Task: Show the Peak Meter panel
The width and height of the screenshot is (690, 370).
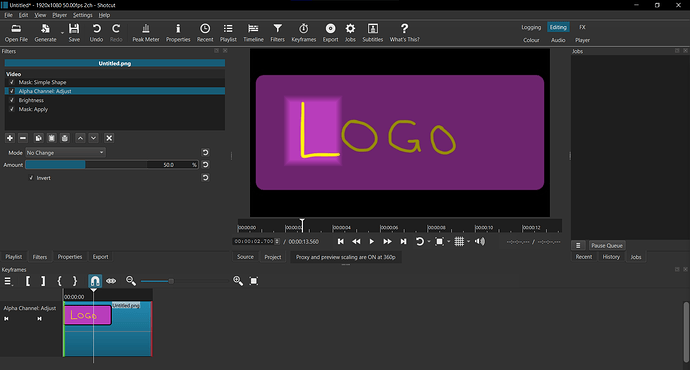Action: 146,33
